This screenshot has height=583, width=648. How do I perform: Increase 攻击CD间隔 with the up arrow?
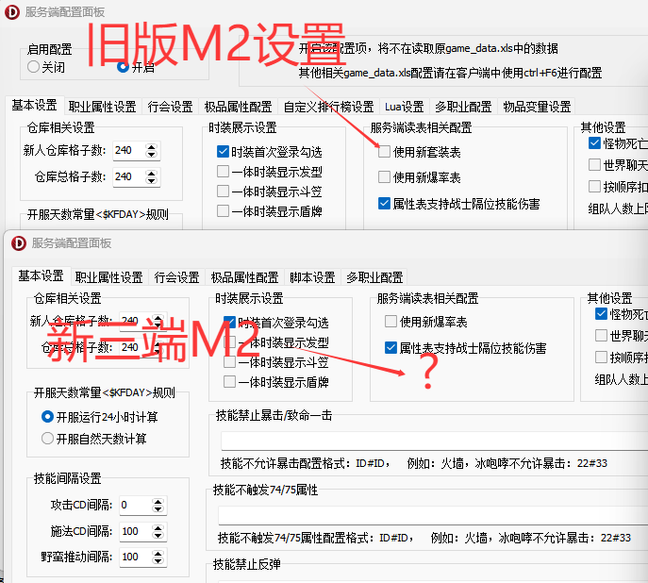[x=158, y=501]
